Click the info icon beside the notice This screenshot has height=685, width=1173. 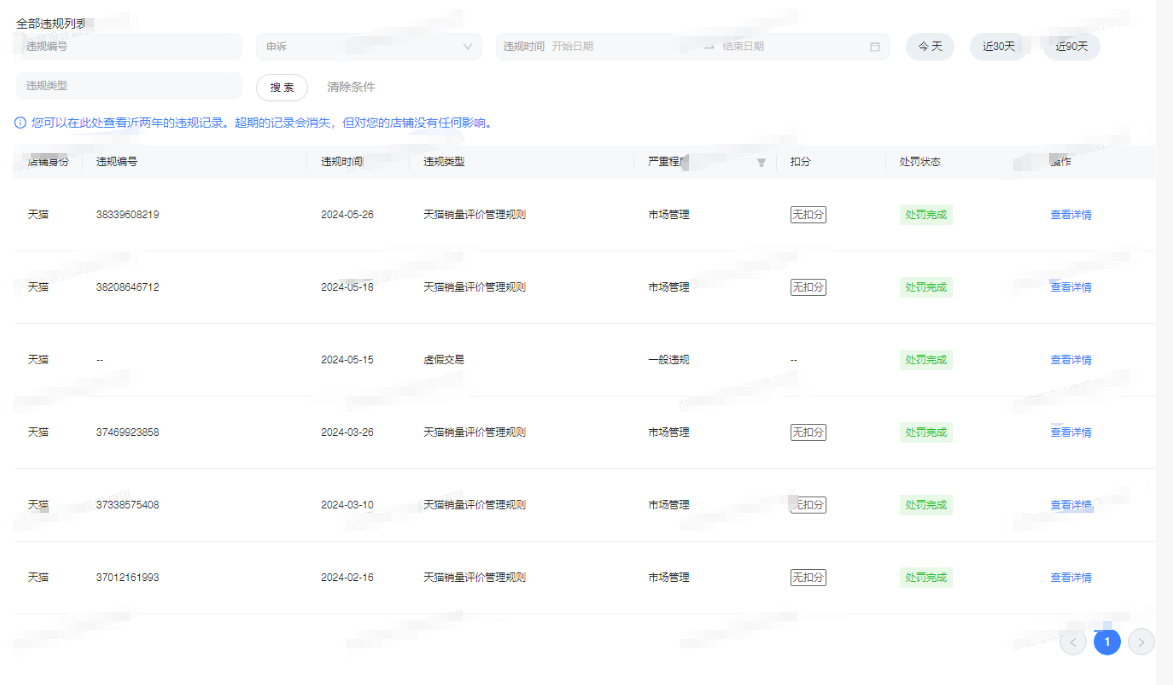click(20, 123)
